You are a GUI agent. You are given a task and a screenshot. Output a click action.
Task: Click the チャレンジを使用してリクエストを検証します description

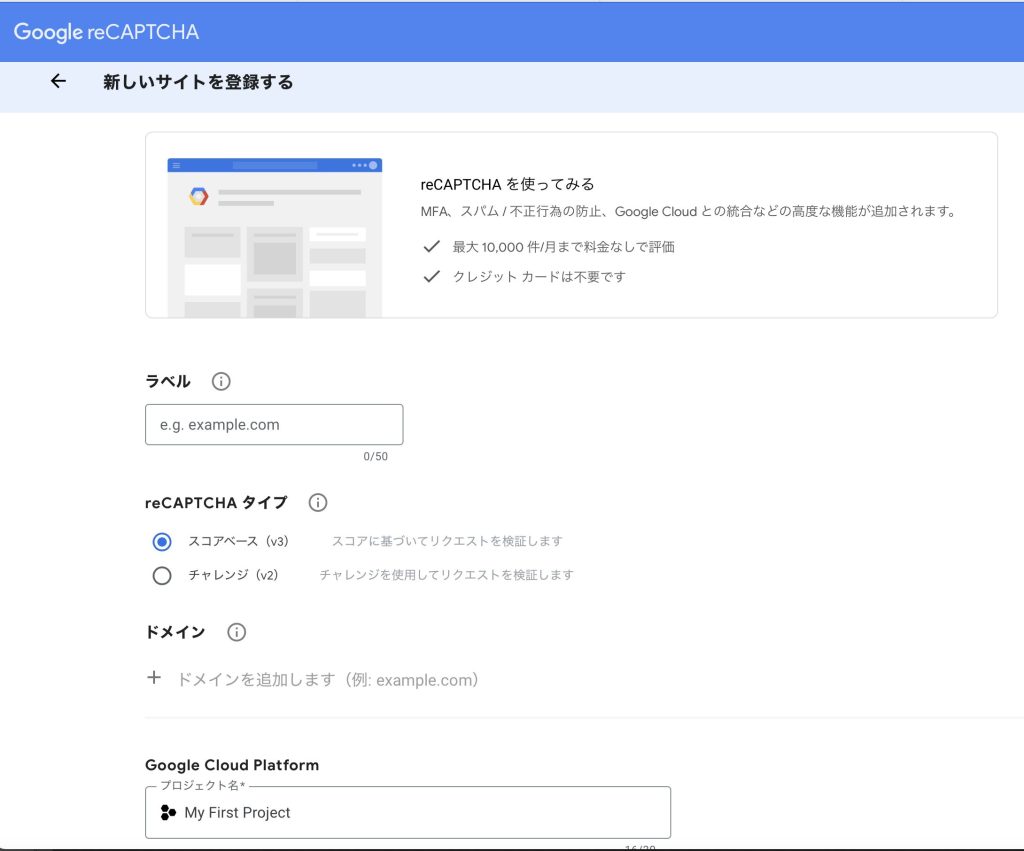[446, 575]
